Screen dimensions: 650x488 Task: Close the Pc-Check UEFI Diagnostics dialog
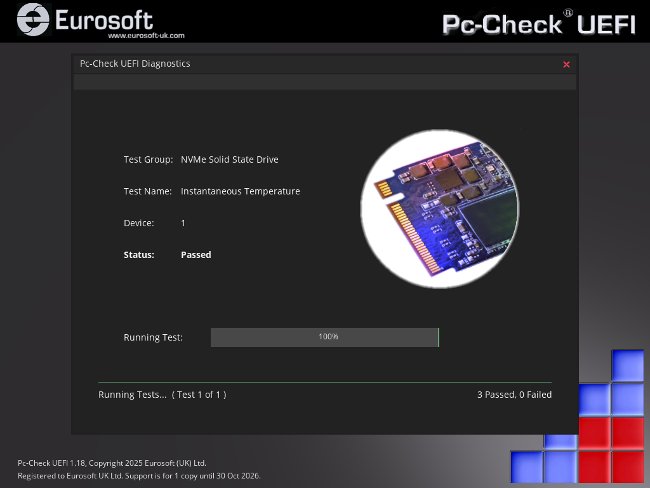(x=566, y=64)
